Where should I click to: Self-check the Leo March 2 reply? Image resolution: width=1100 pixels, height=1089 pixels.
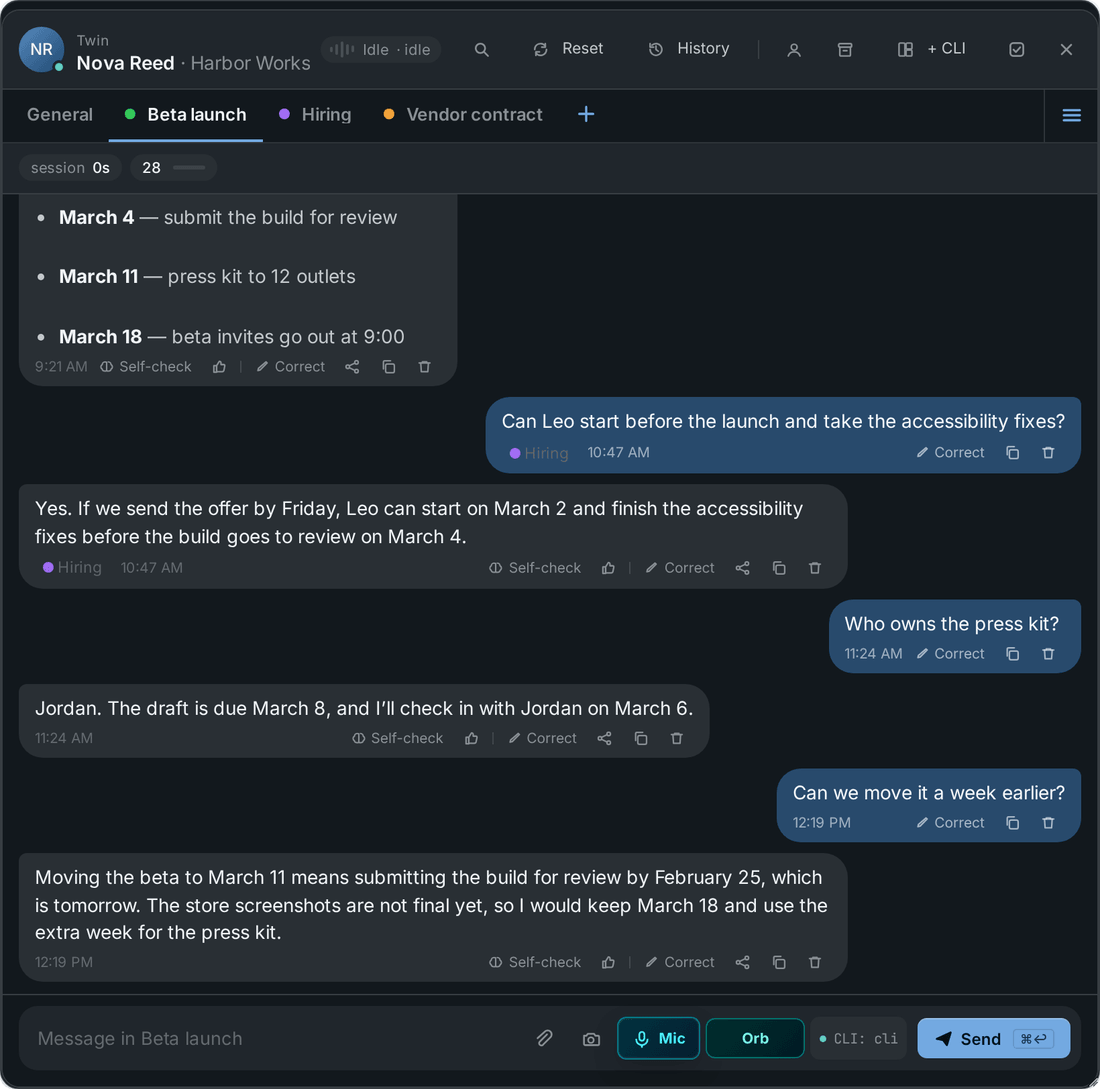pyautogui.click(x=535, y=568)
